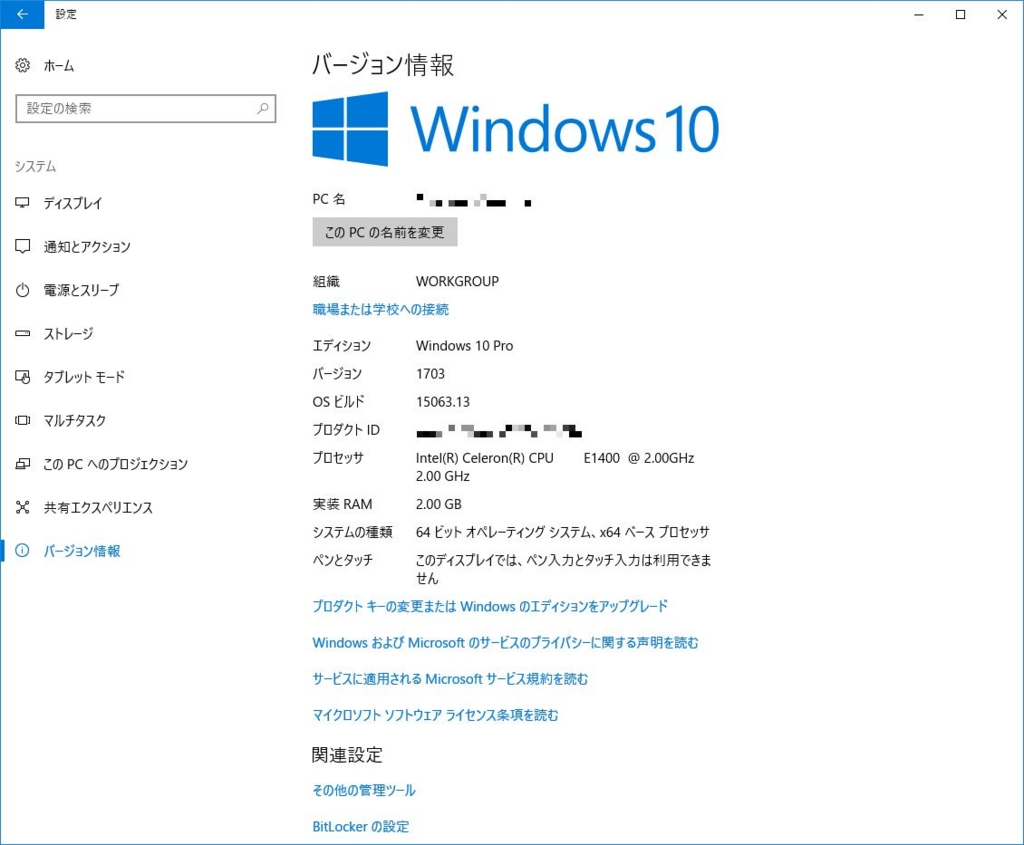Maximize the 設定 window

(960, 14)
